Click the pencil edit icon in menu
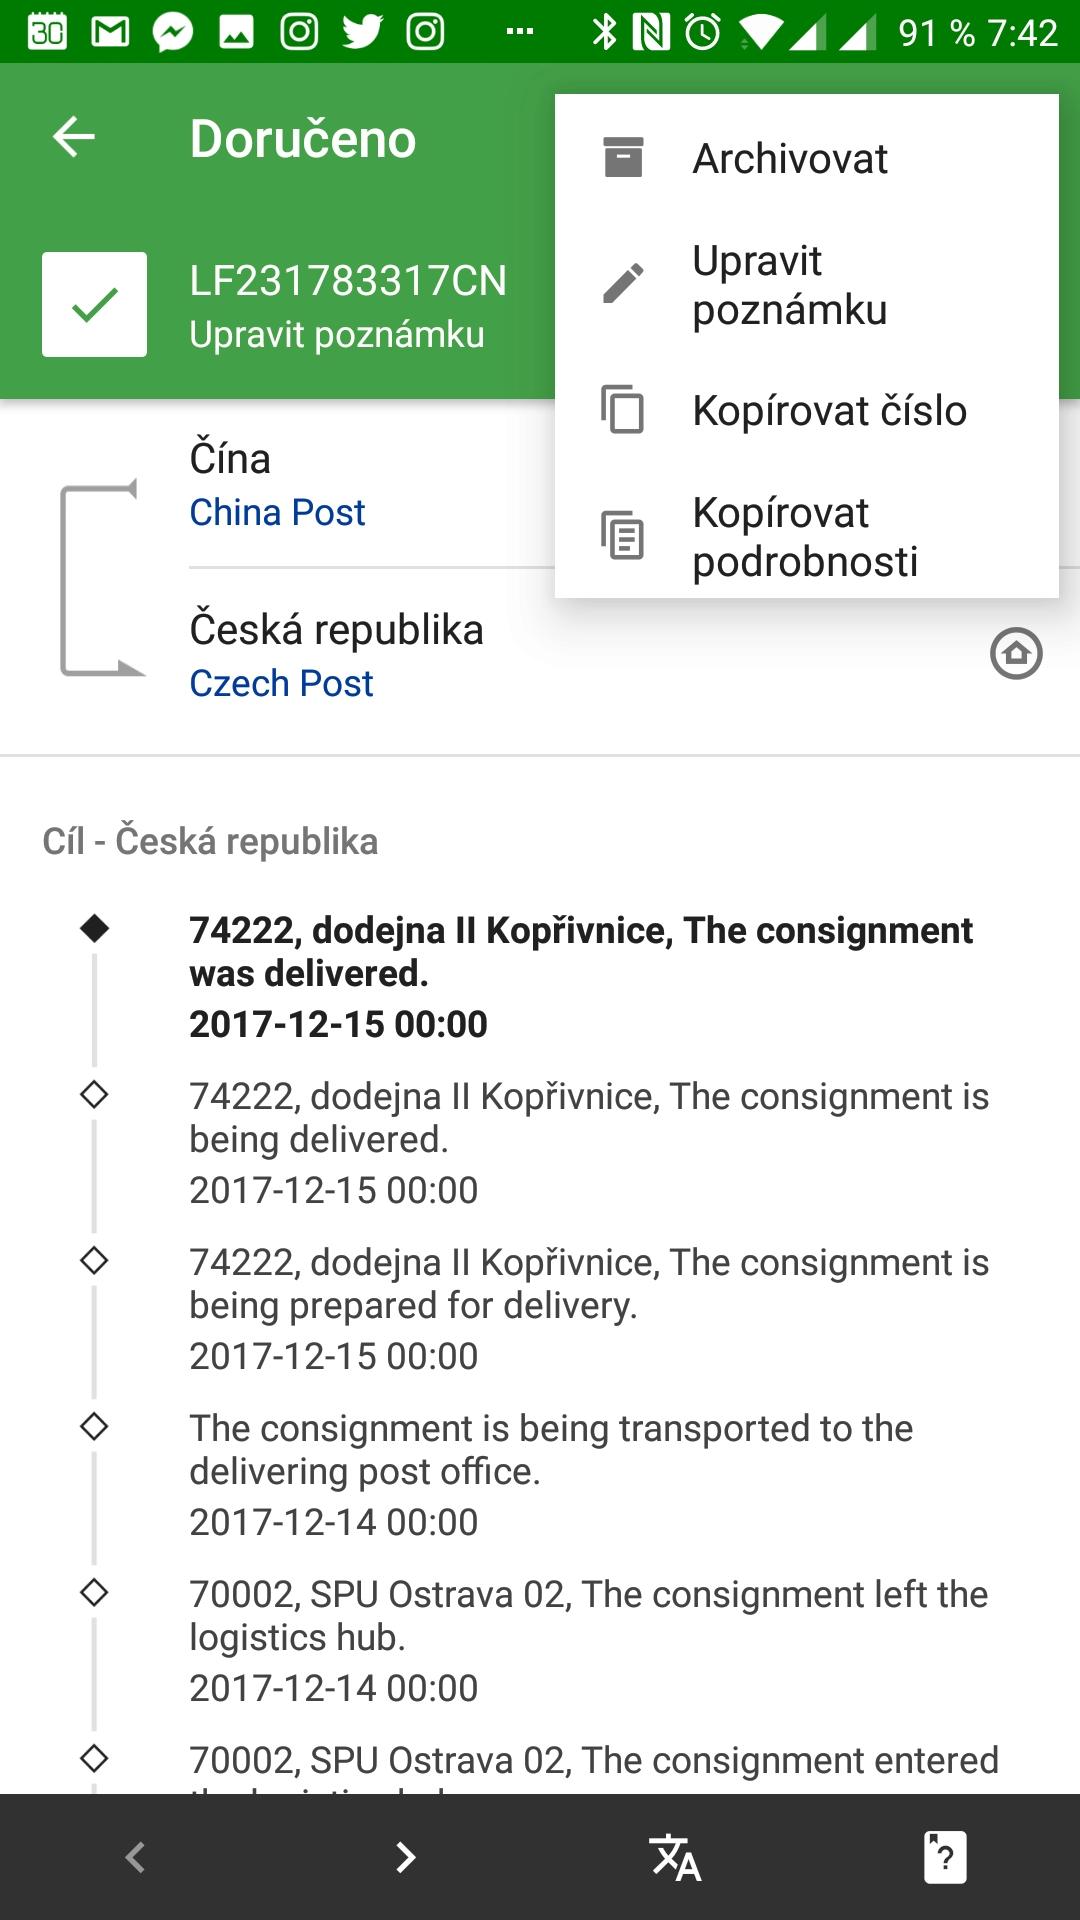Image resolution: width=1080 pixels, height=1920 pixels. tap(623, 283)
